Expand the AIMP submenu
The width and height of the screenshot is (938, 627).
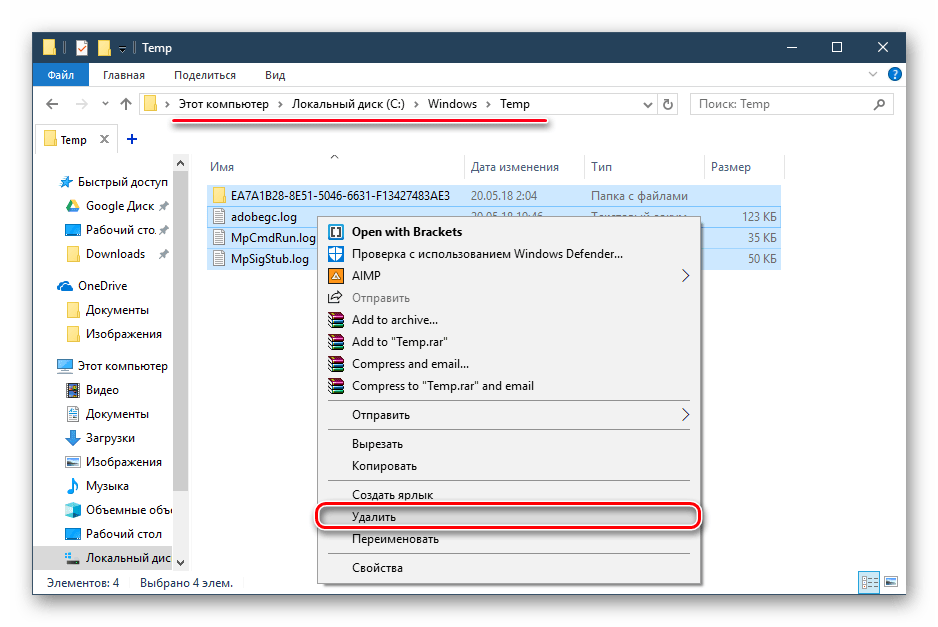tap(685, 276)
